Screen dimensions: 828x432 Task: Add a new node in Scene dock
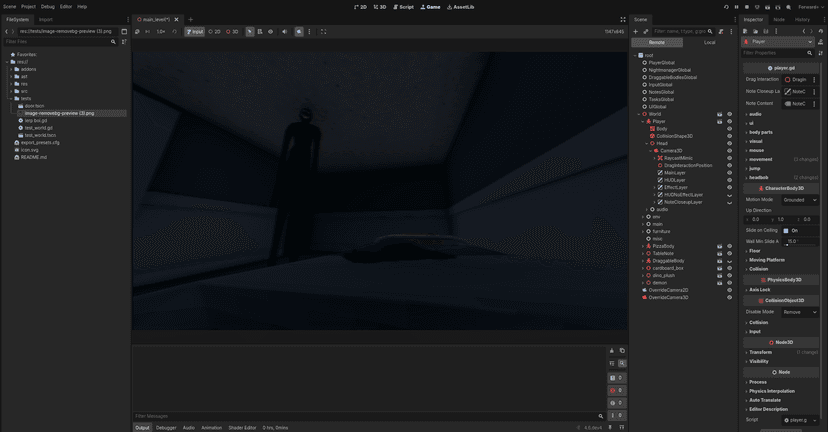635,31
